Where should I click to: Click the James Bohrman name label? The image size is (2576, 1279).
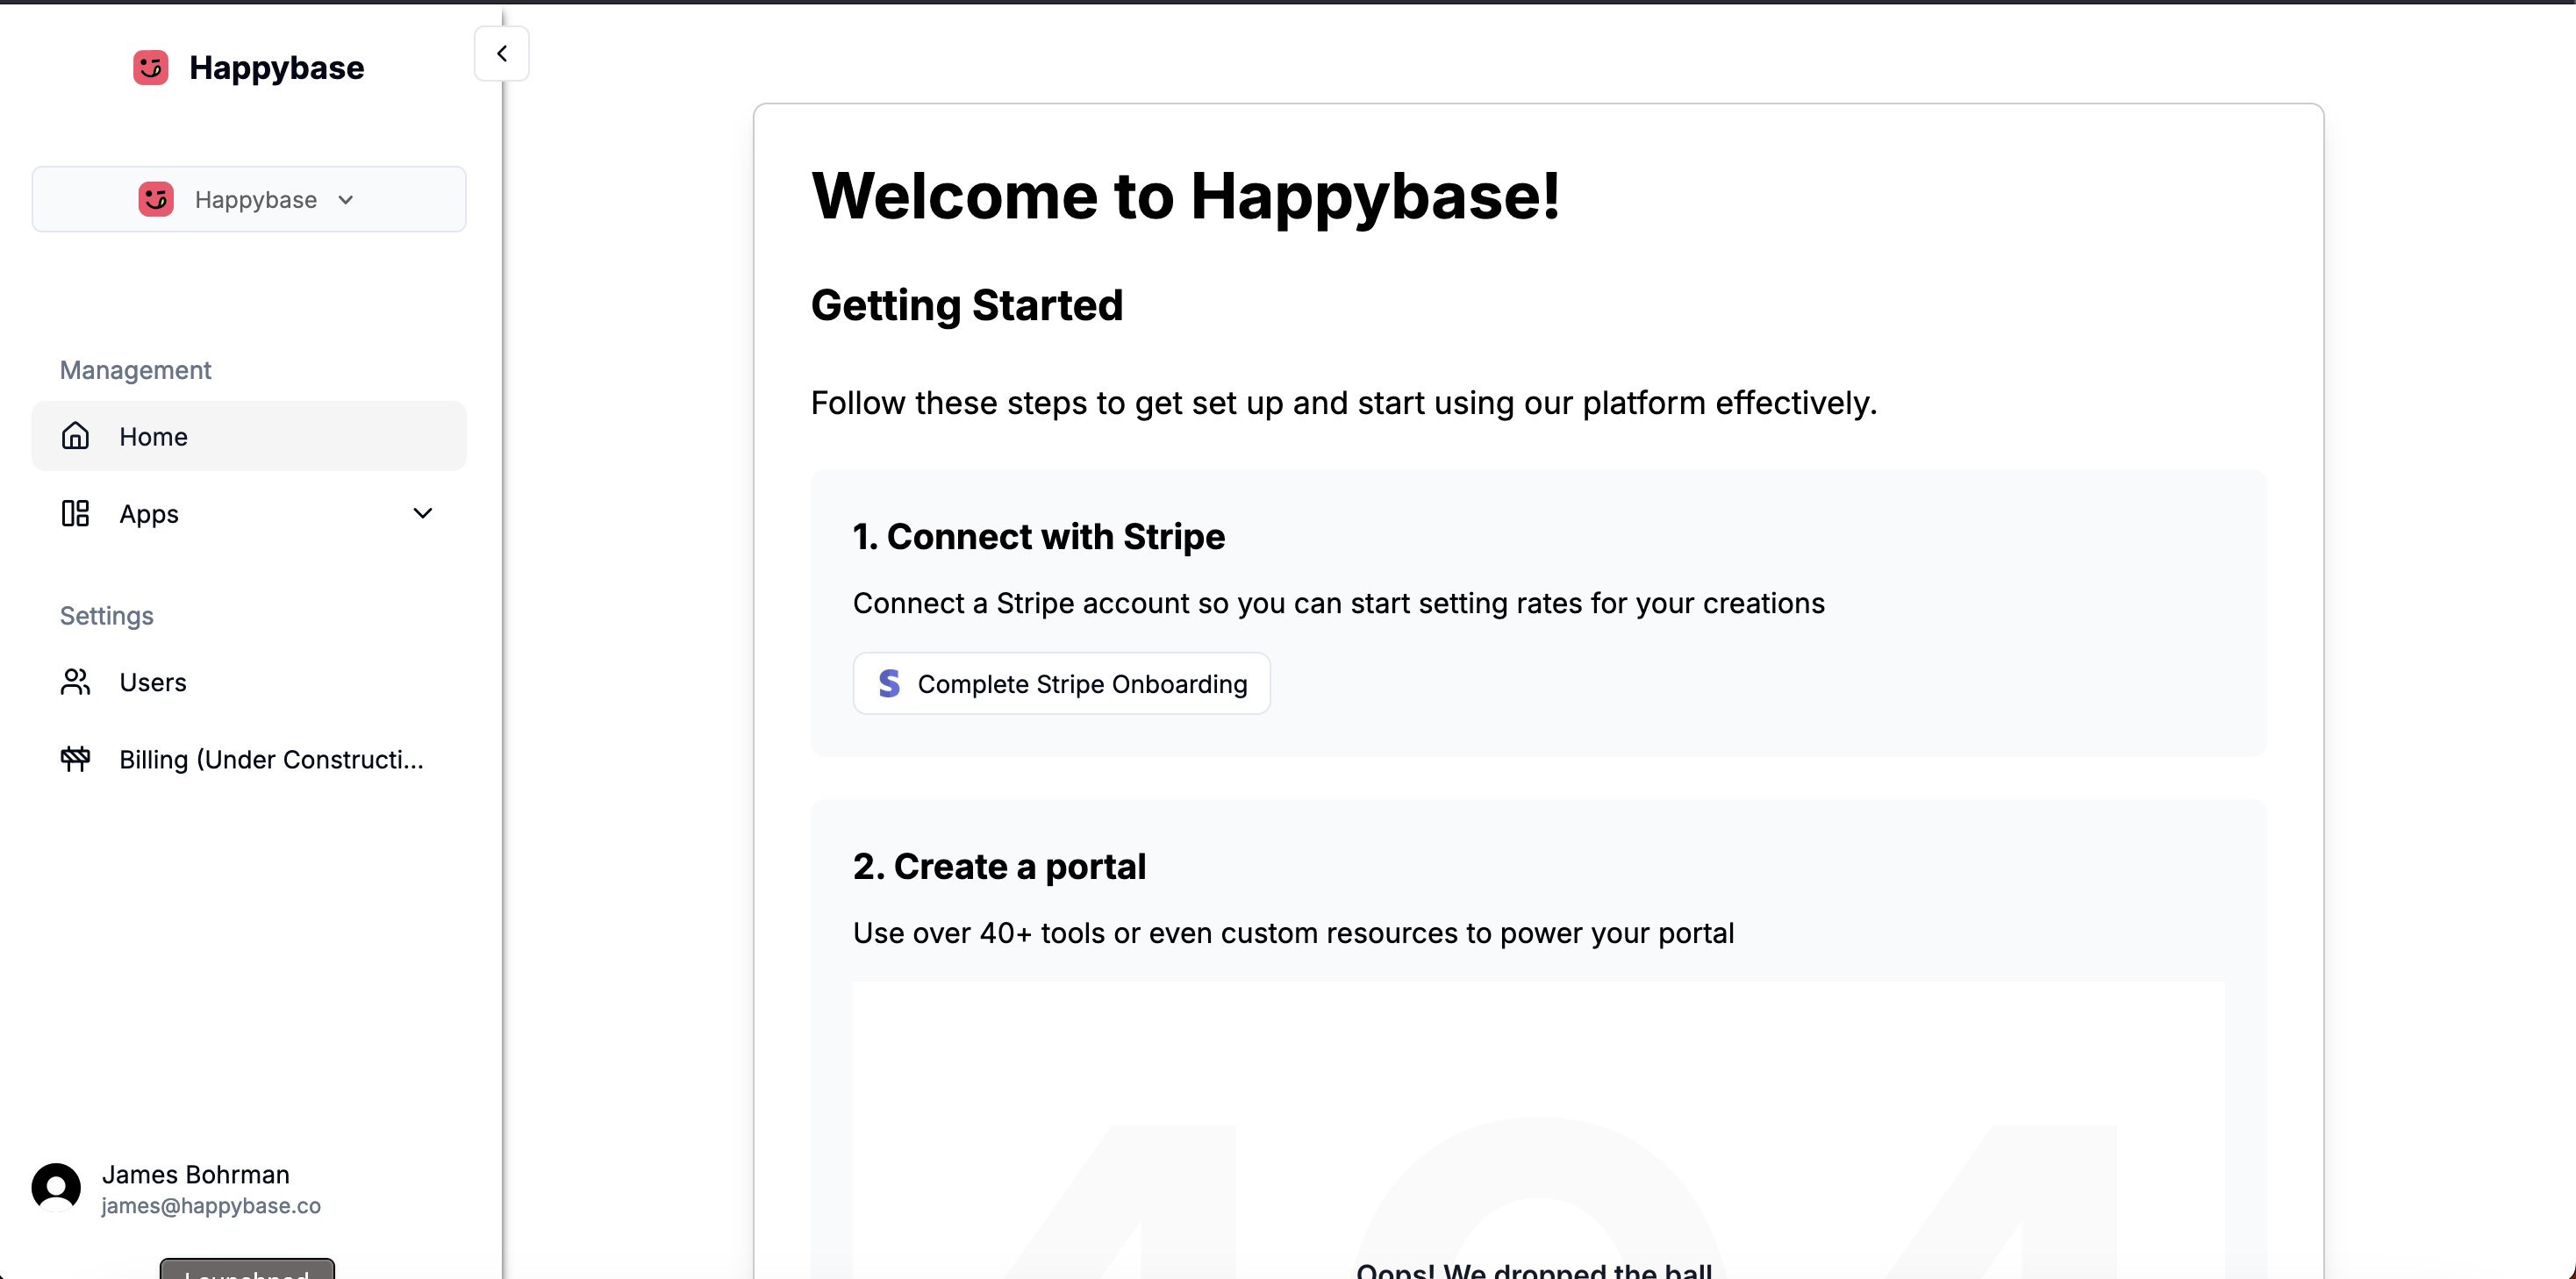click(x=196, y=1174)
